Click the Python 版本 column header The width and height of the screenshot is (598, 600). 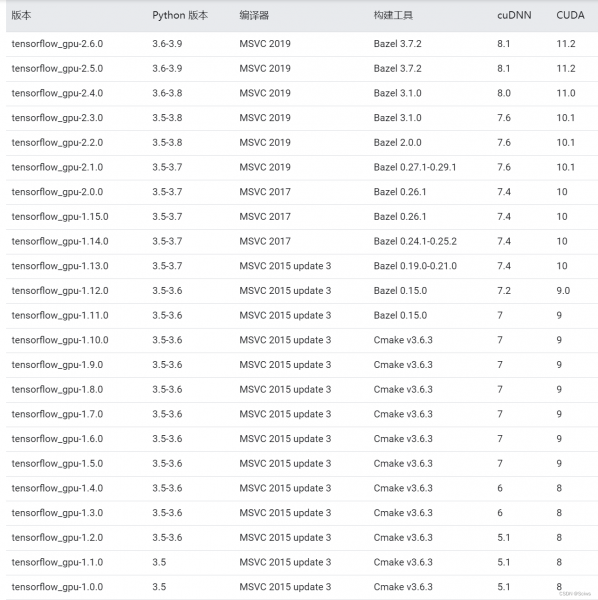pos(180,15)
